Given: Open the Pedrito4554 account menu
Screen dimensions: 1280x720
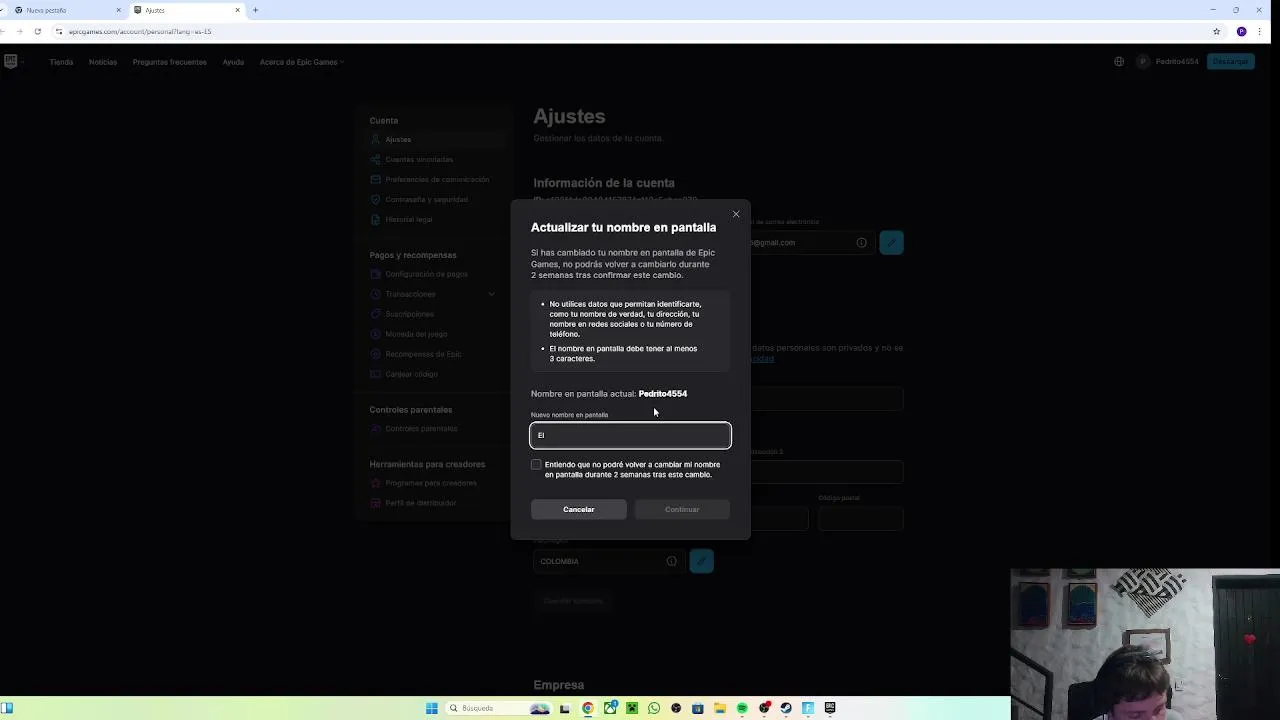Looking at the screenshot, I should [1168, 61].
